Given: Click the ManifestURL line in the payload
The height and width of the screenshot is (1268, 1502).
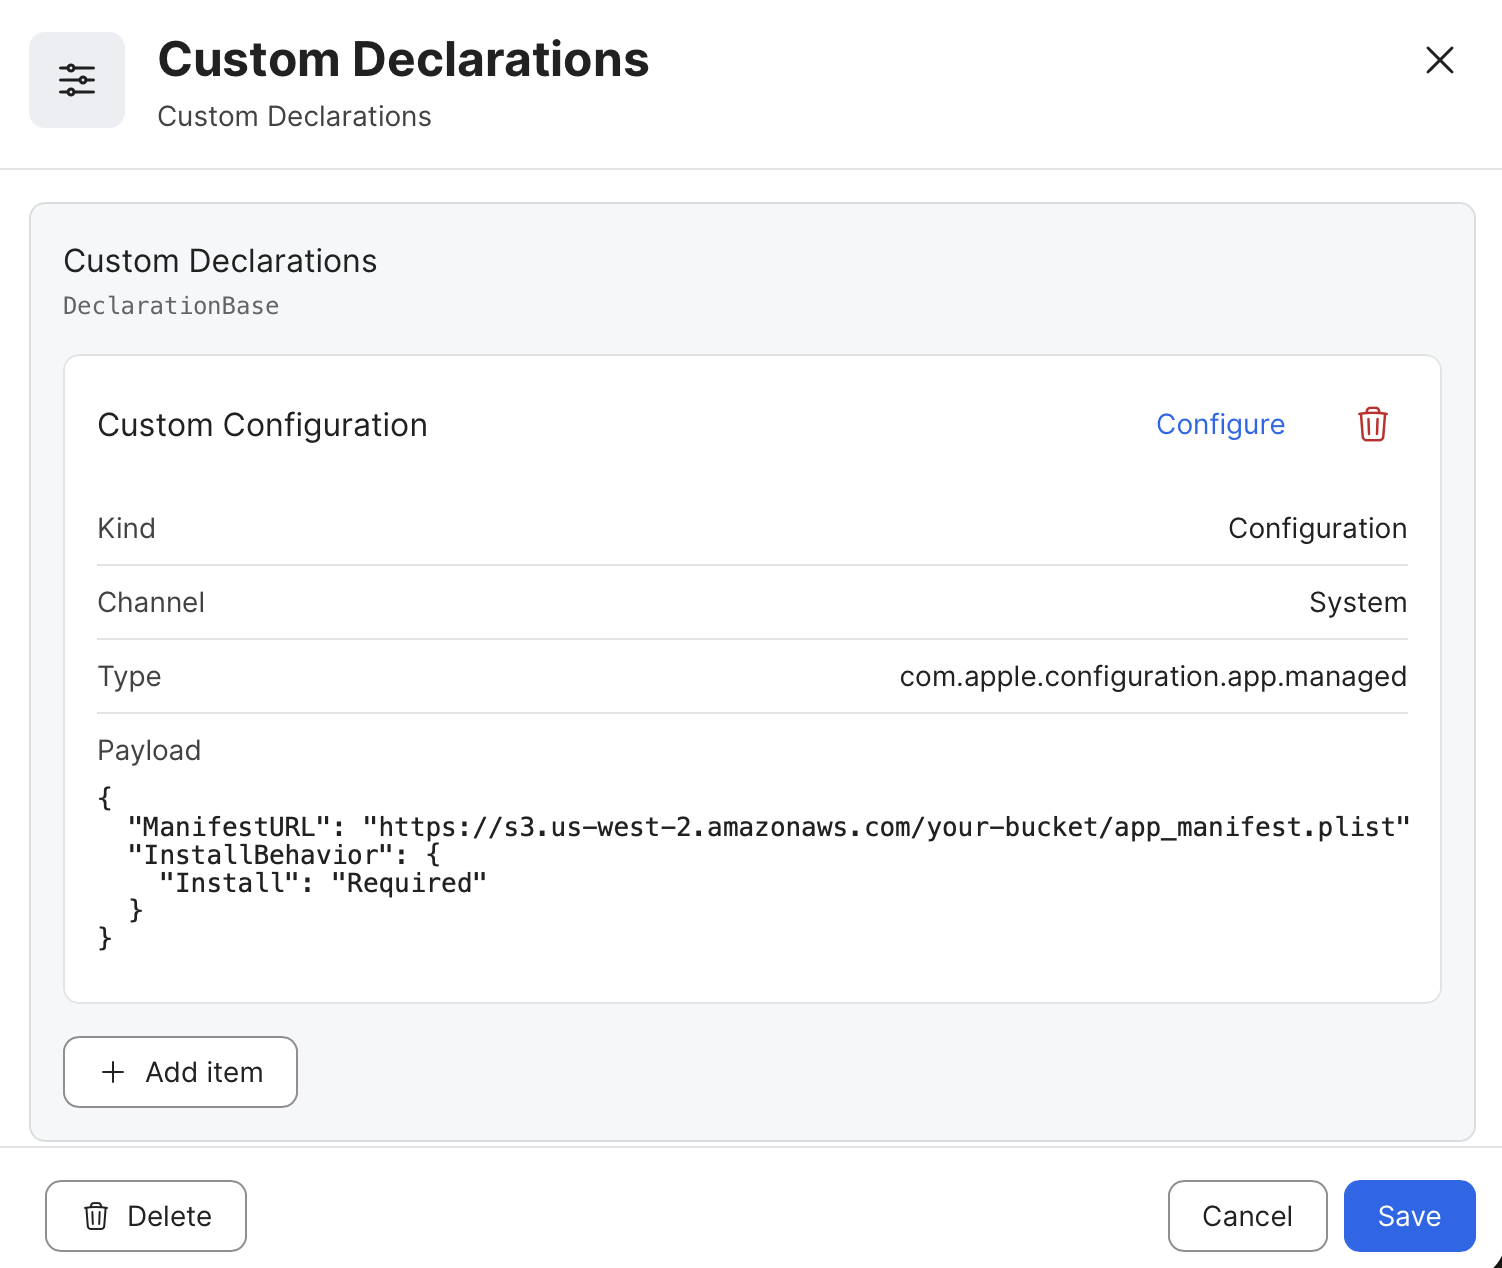Looking at the screenshot, I should (x=768, y=827).
